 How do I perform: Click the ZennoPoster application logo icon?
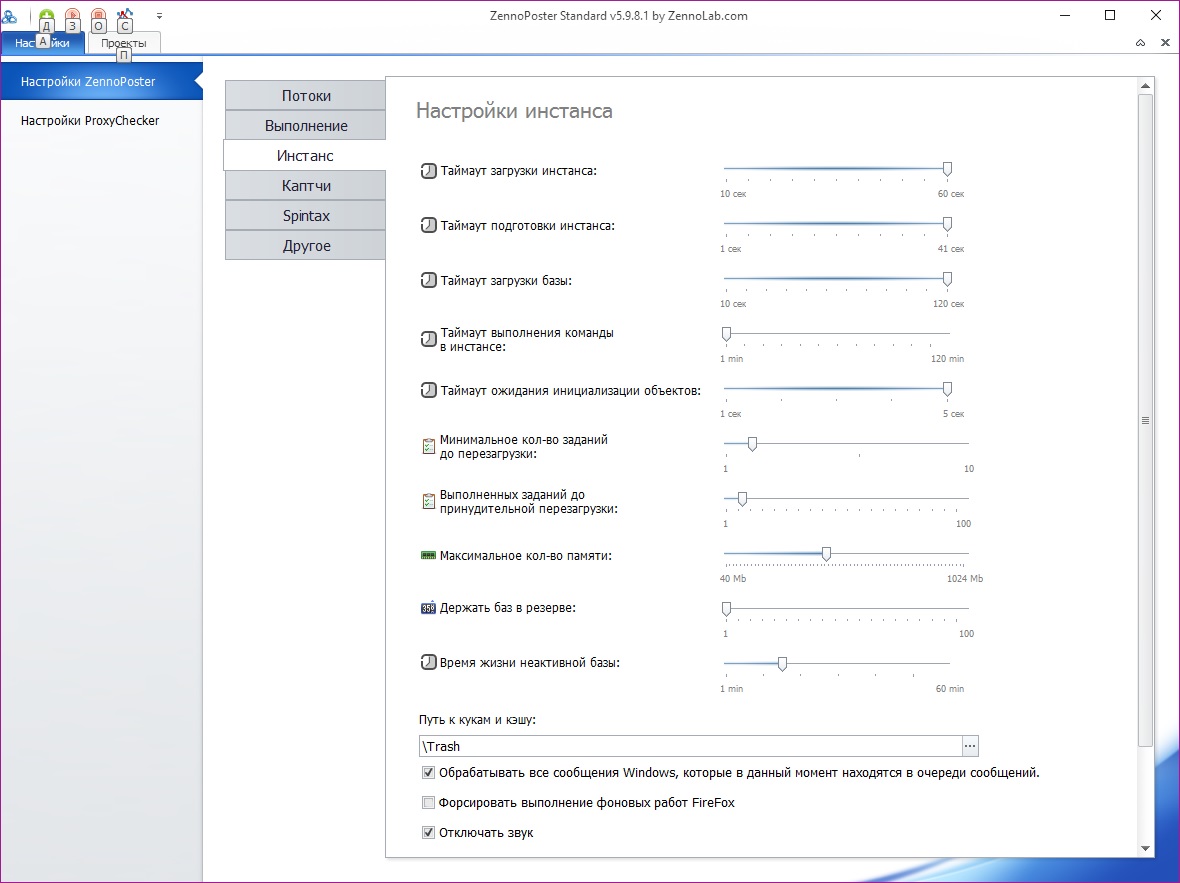[x=9, y=15]
